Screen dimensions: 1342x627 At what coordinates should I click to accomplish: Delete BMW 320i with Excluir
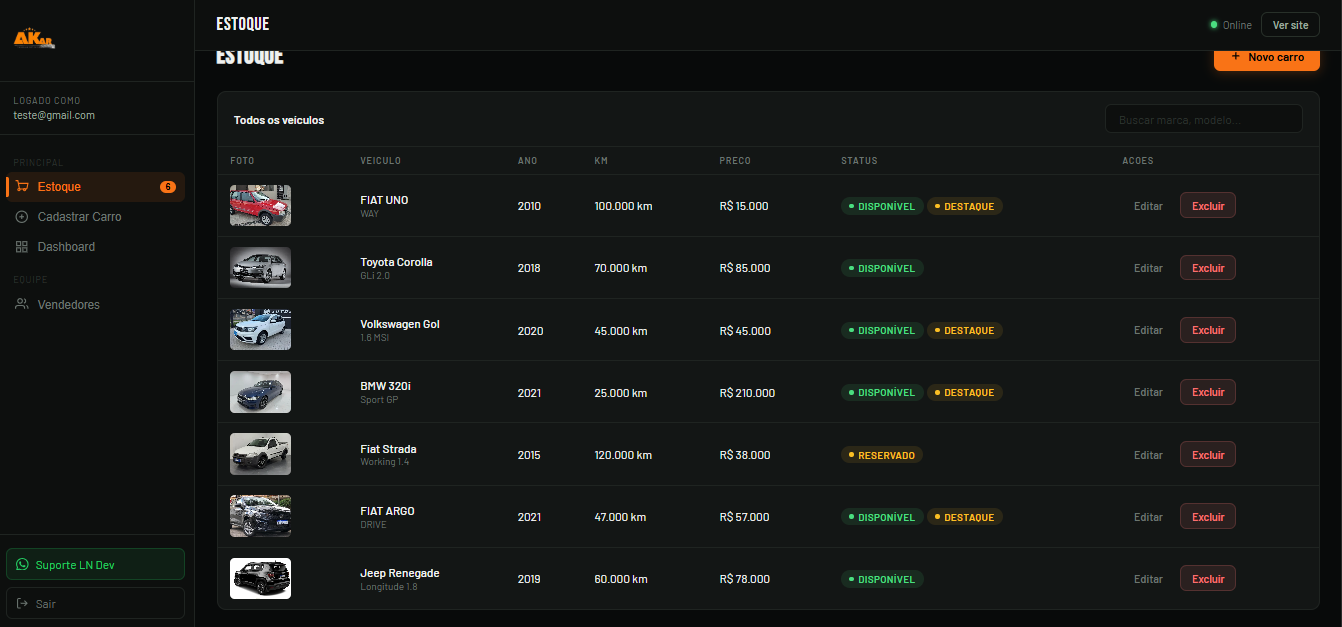click(1208, 392)
